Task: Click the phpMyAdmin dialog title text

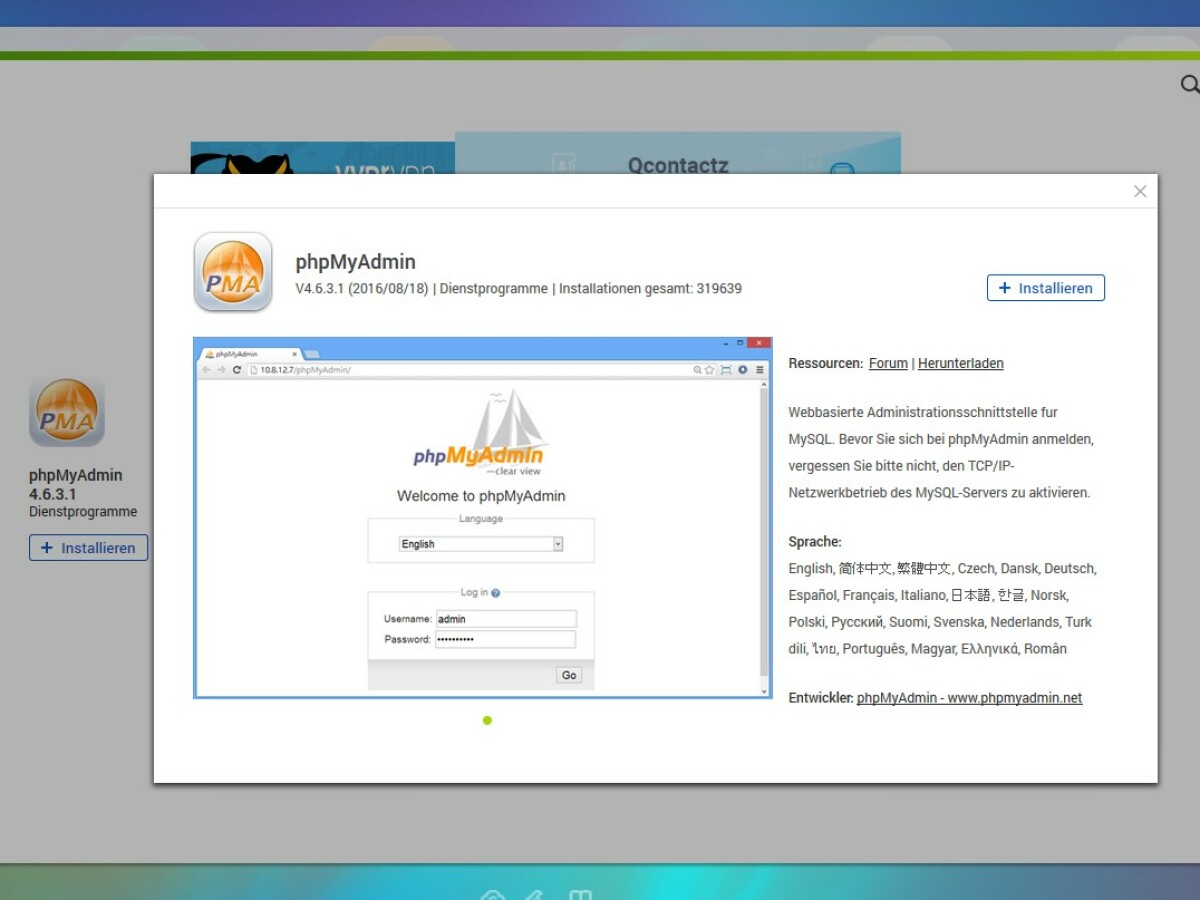Action: [x=355, y=262]
